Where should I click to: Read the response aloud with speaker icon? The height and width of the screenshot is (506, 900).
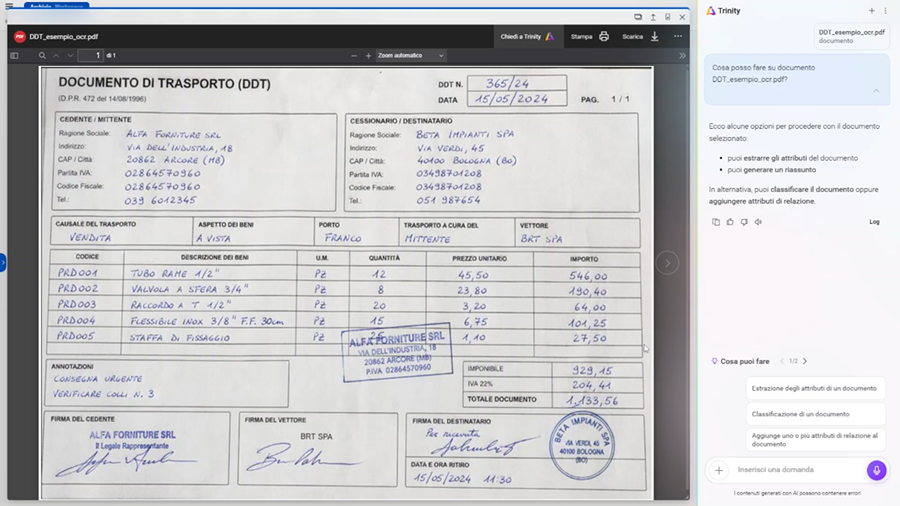[758, 222]
